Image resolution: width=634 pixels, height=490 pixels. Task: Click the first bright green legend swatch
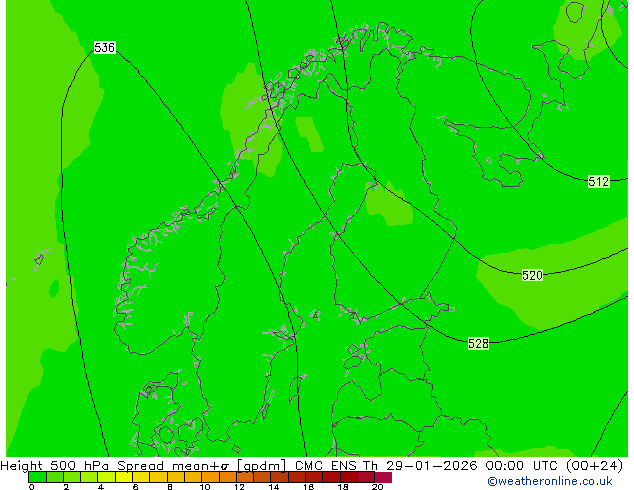[37, 477]
